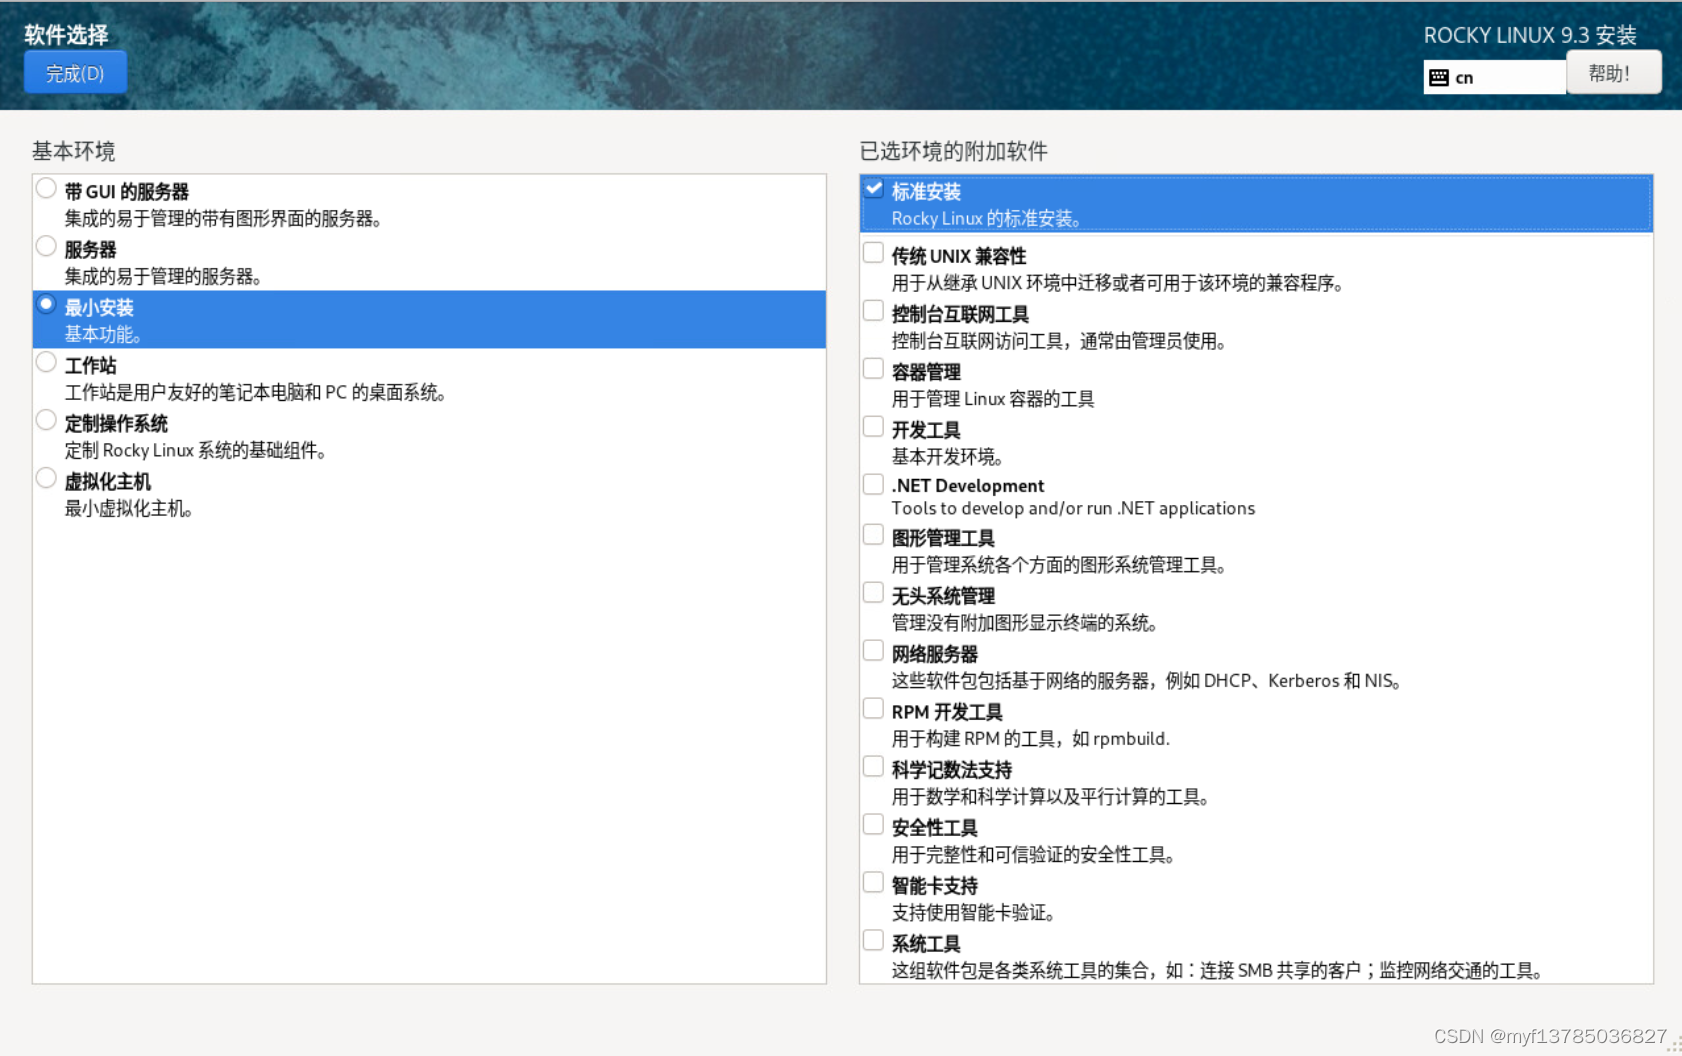The width and height of the screenshot is (1682, 1056).
Task: Click the 用于数学和科学计算以及平行计算的工具。 text
Action: point(1052,797)
